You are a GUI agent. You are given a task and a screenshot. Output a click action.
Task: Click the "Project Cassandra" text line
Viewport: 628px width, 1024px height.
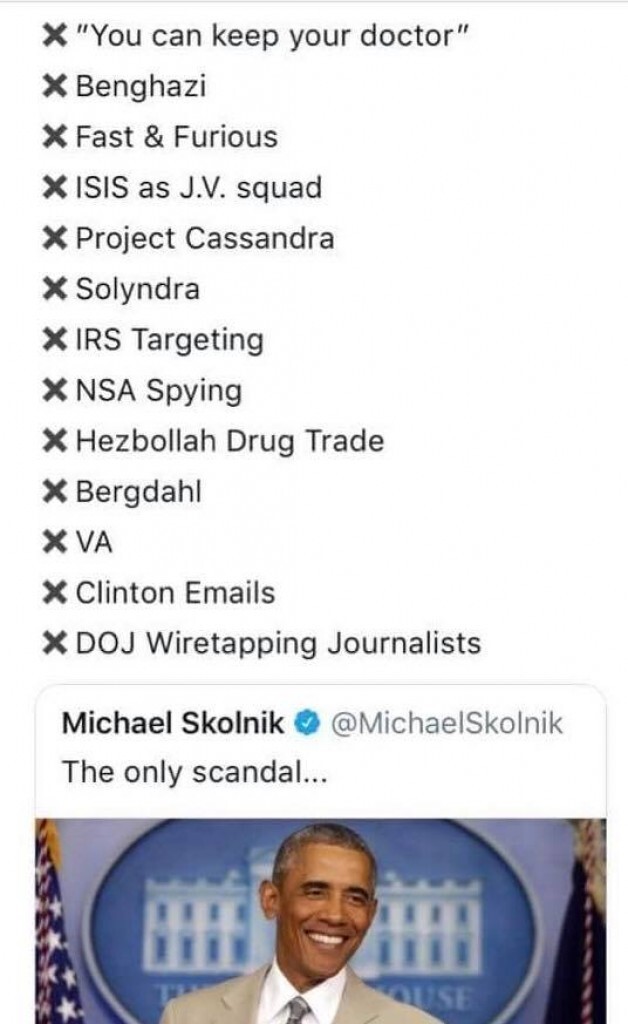[205, 239]
